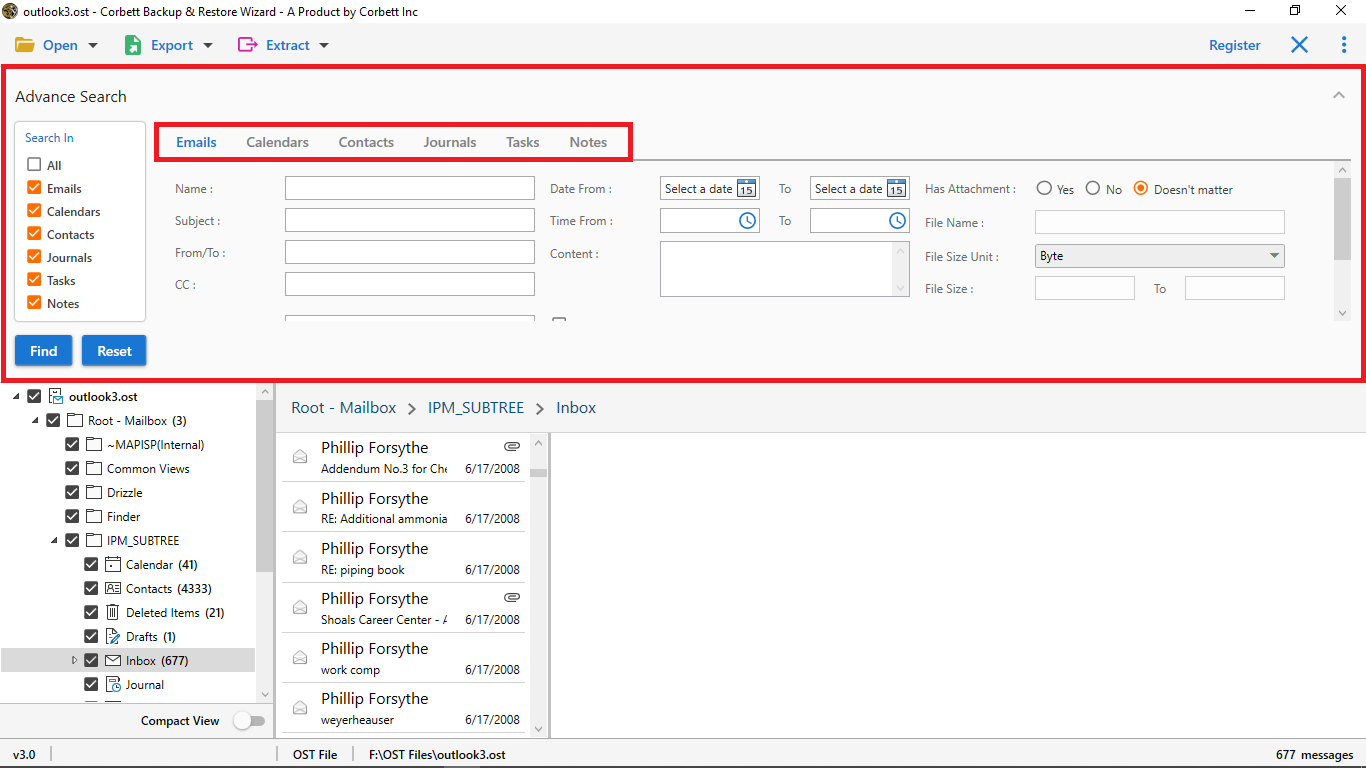Expand the Inbox folder tree node
The height and width of the screenshot is (768, 1366).
pyautogui.click(x=74, y=661)
